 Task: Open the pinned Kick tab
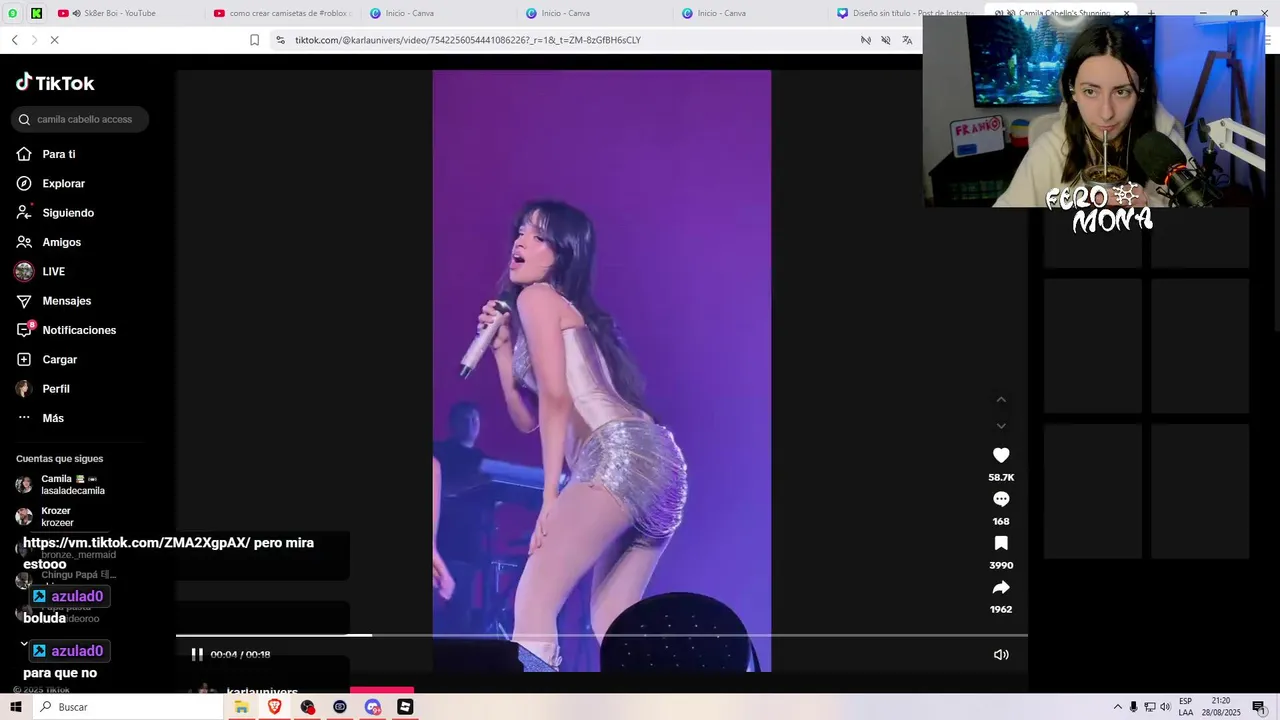pyautogui.click(x=37, y=13)
